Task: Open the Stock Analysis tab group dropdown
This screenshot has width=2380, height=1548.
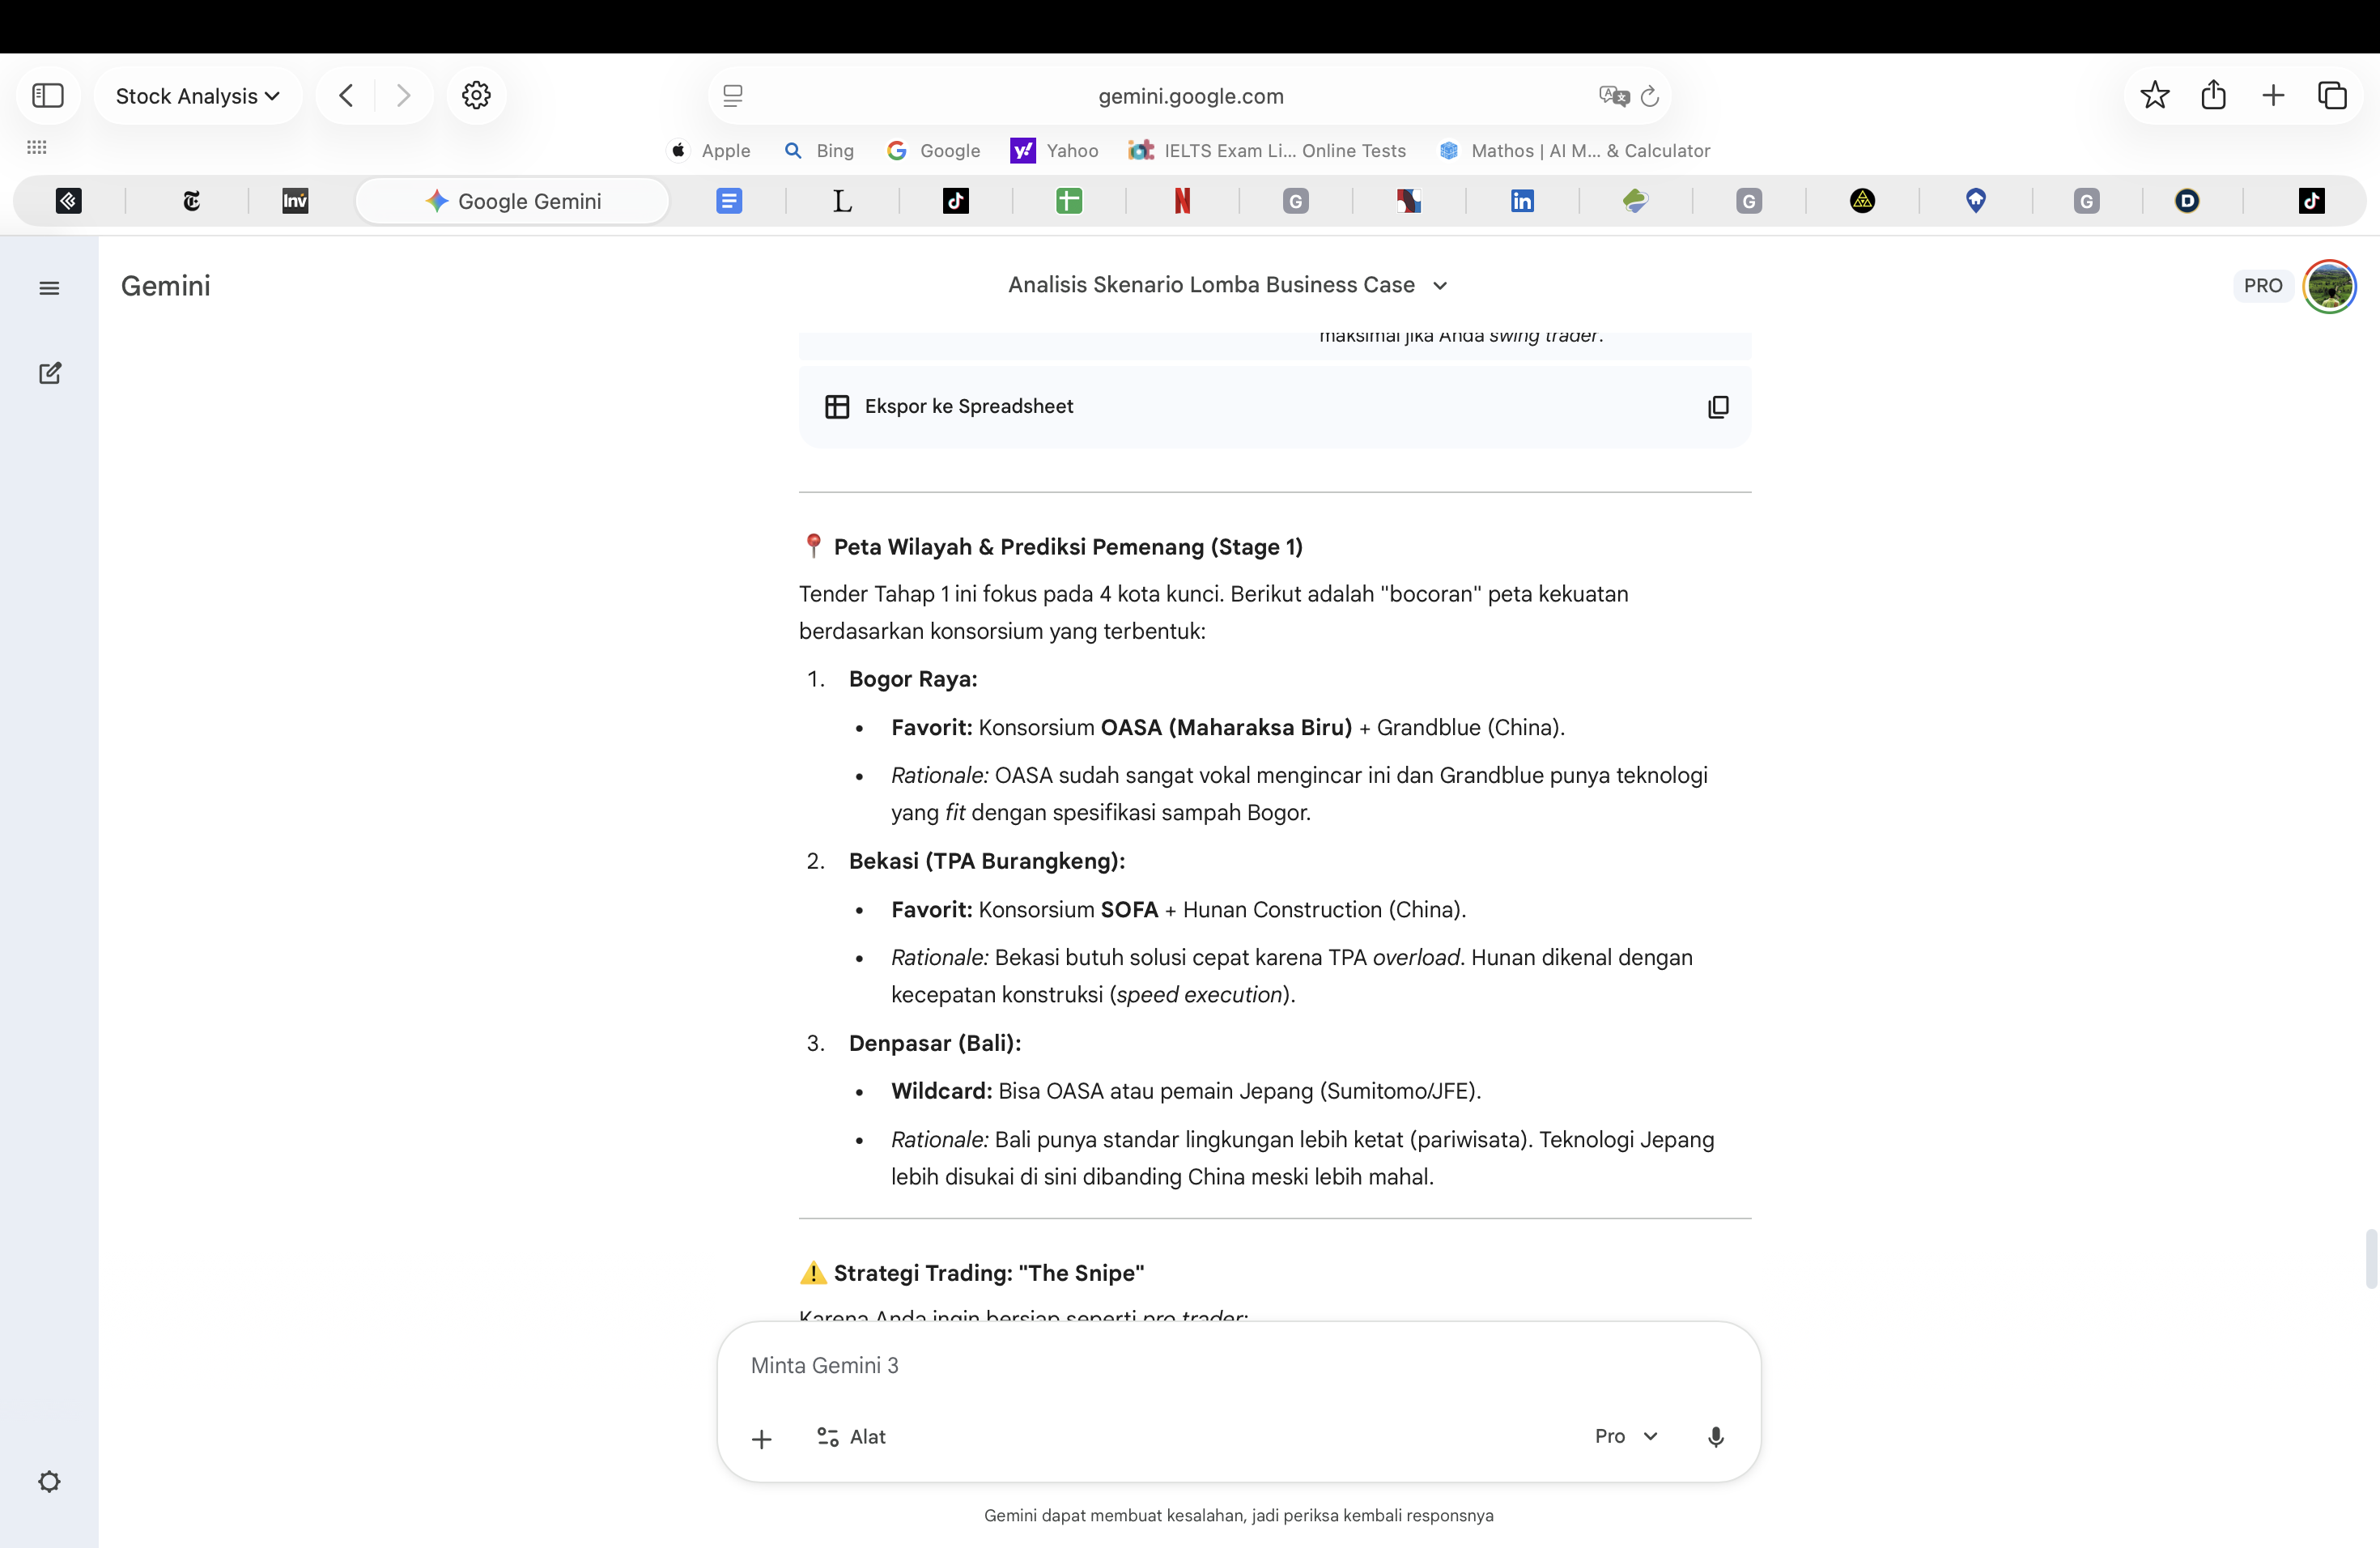Action: click(197, 96)
